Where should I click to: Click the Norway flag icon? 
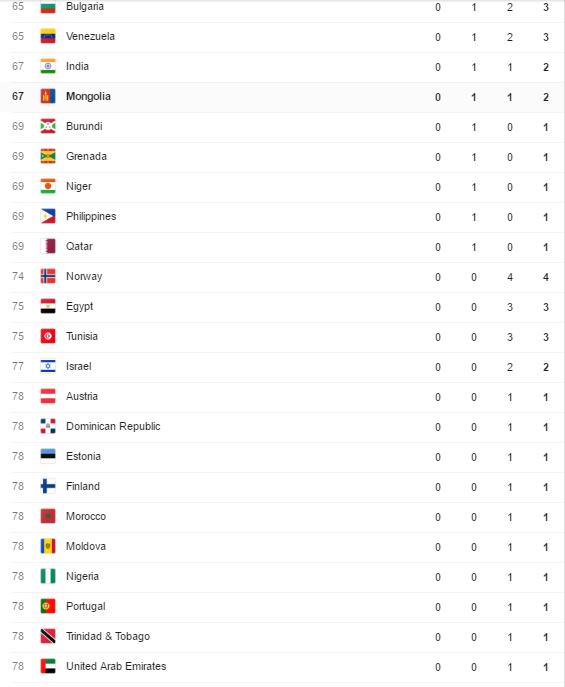click(48, 276)
